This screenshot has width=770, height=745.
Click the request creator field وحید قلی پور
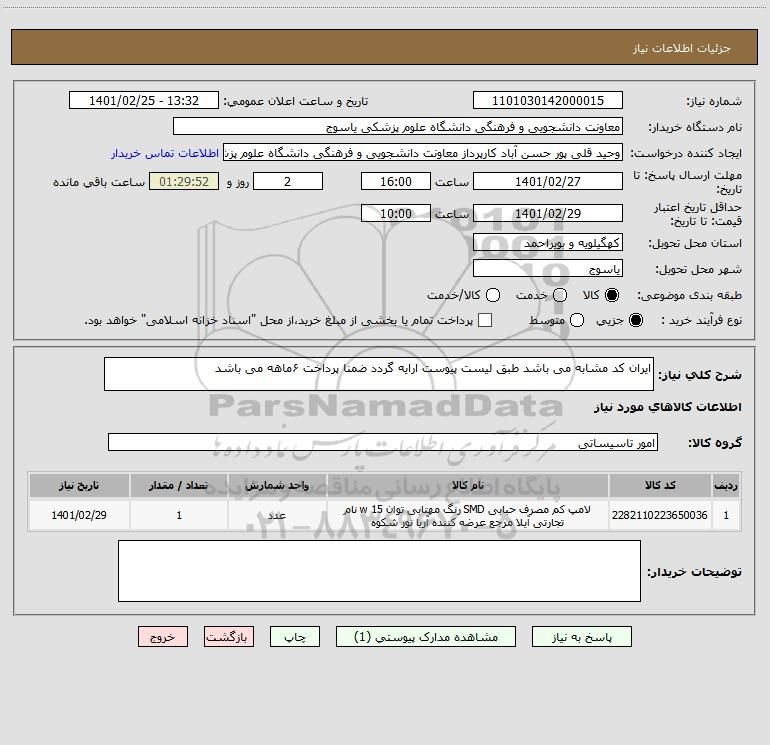[423, 152]
